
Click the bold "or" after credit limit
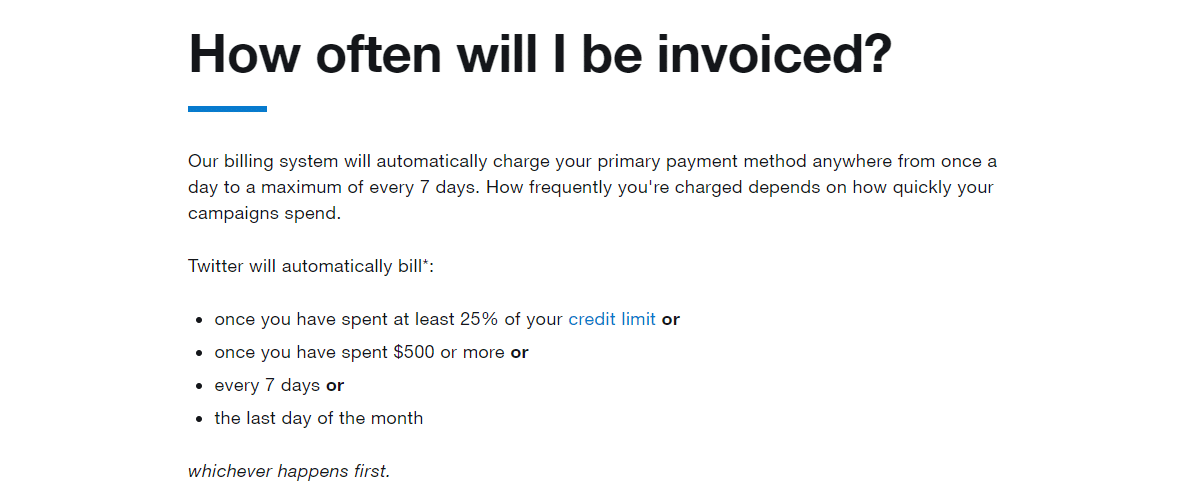671,320
